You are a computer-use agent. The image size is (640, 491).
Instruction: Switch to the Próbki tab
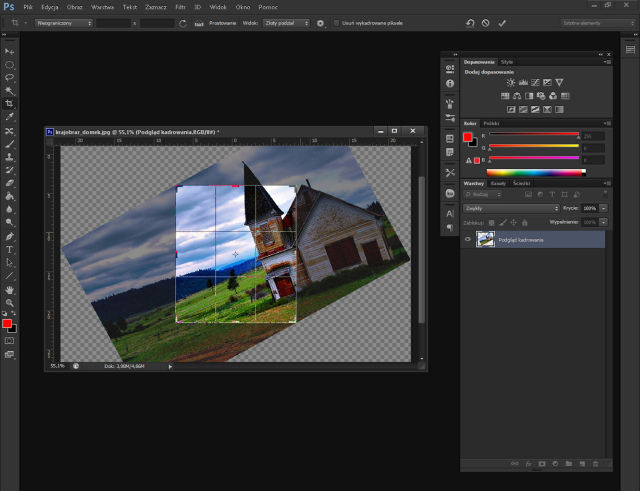click(491, 123)
